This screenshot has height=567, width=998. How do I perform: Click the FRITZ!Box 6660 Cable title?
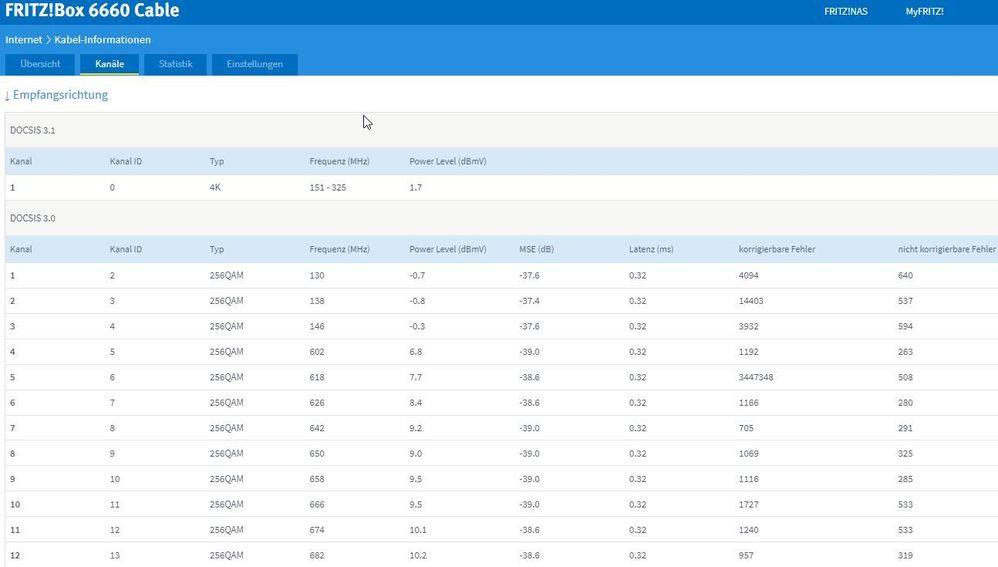[92, 12]
